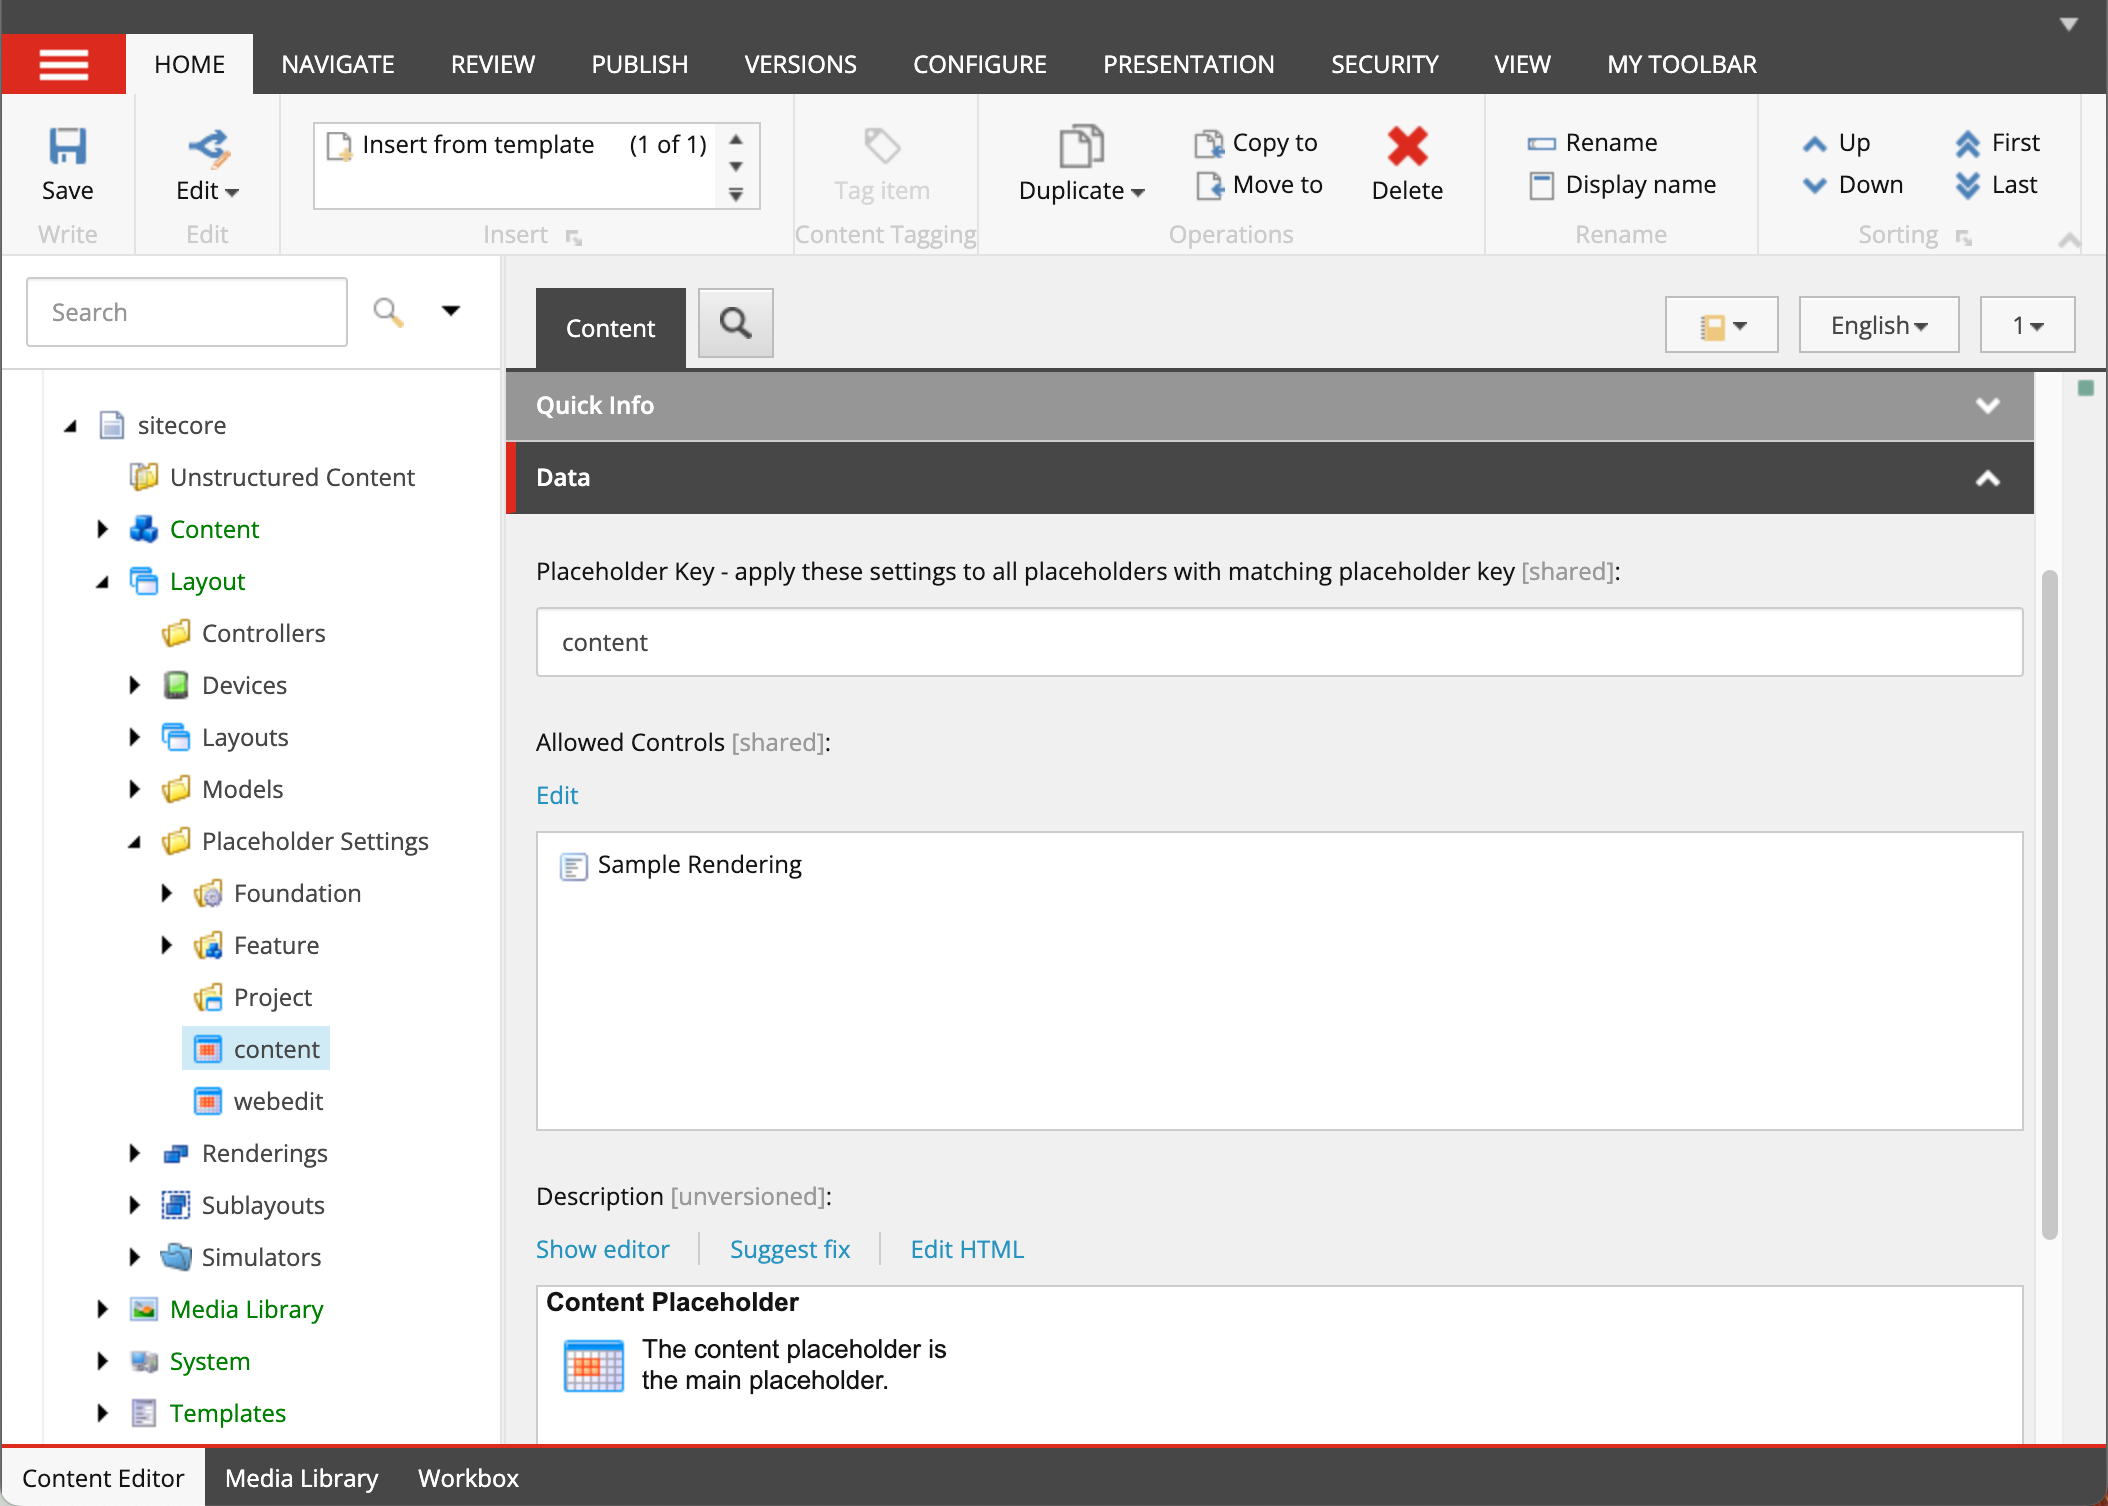Expand the Devices tree node
Image resolution: width=2108 pixels, height=1506 pixels.
click(134, 685)
